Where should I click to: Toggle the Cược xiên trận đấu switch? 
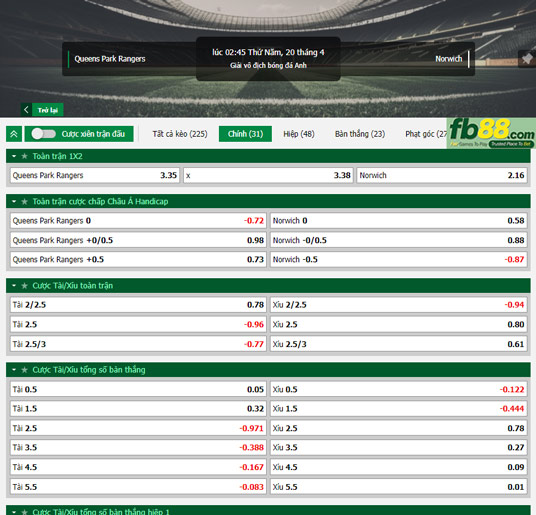pyautogui.click(x=43, y=134)
